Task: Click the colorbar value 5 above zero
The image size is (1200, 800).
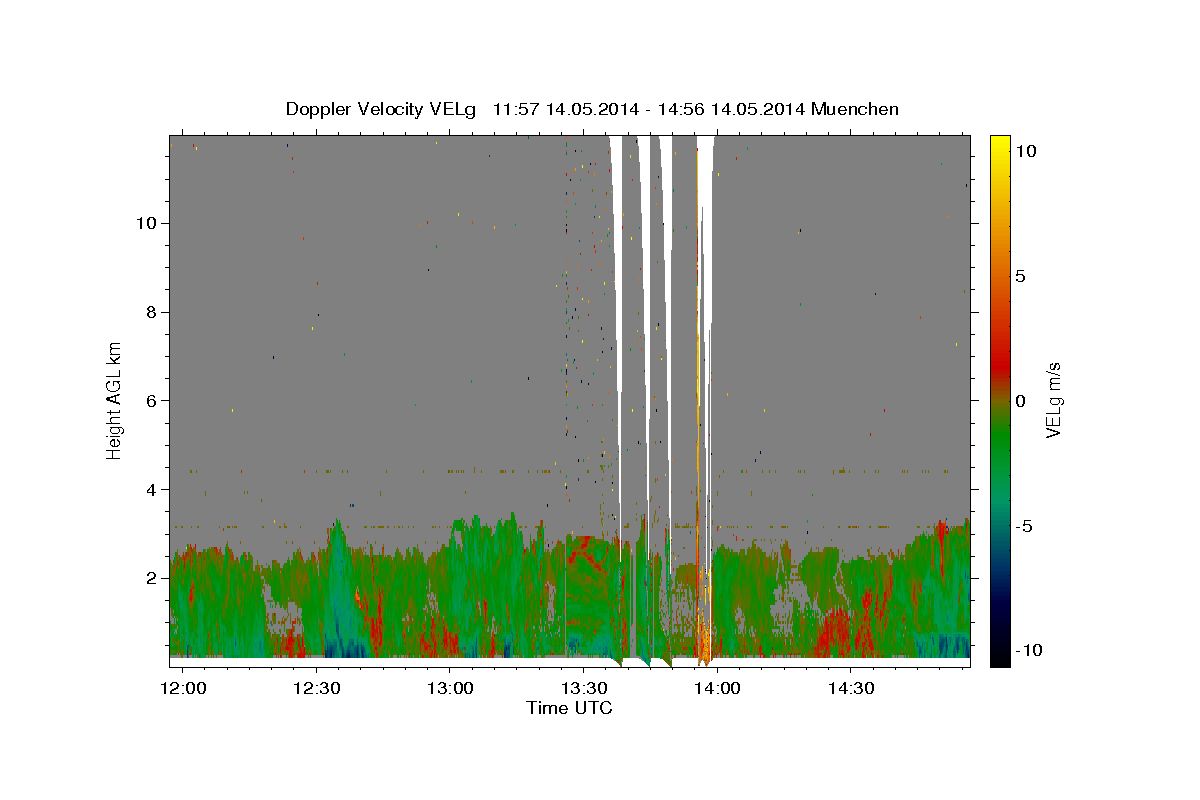Action: (1020, 276)
